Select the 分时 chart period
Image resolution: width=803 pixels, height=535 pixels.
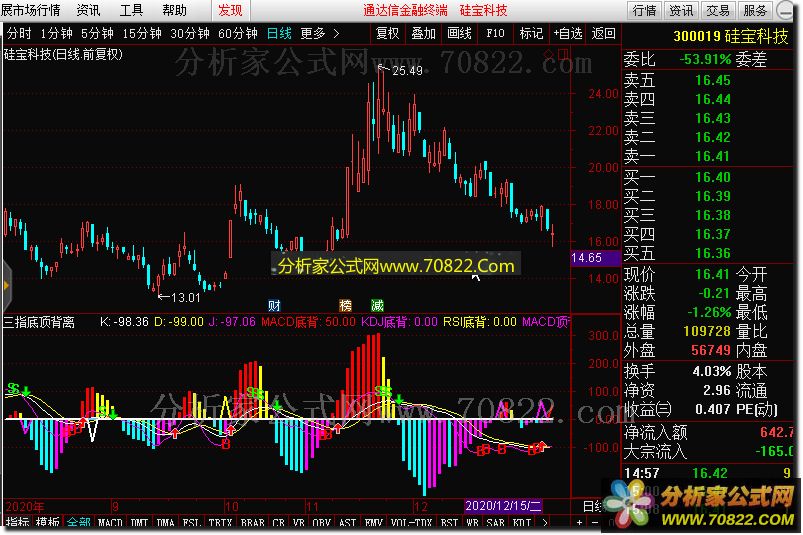(19, 34)
